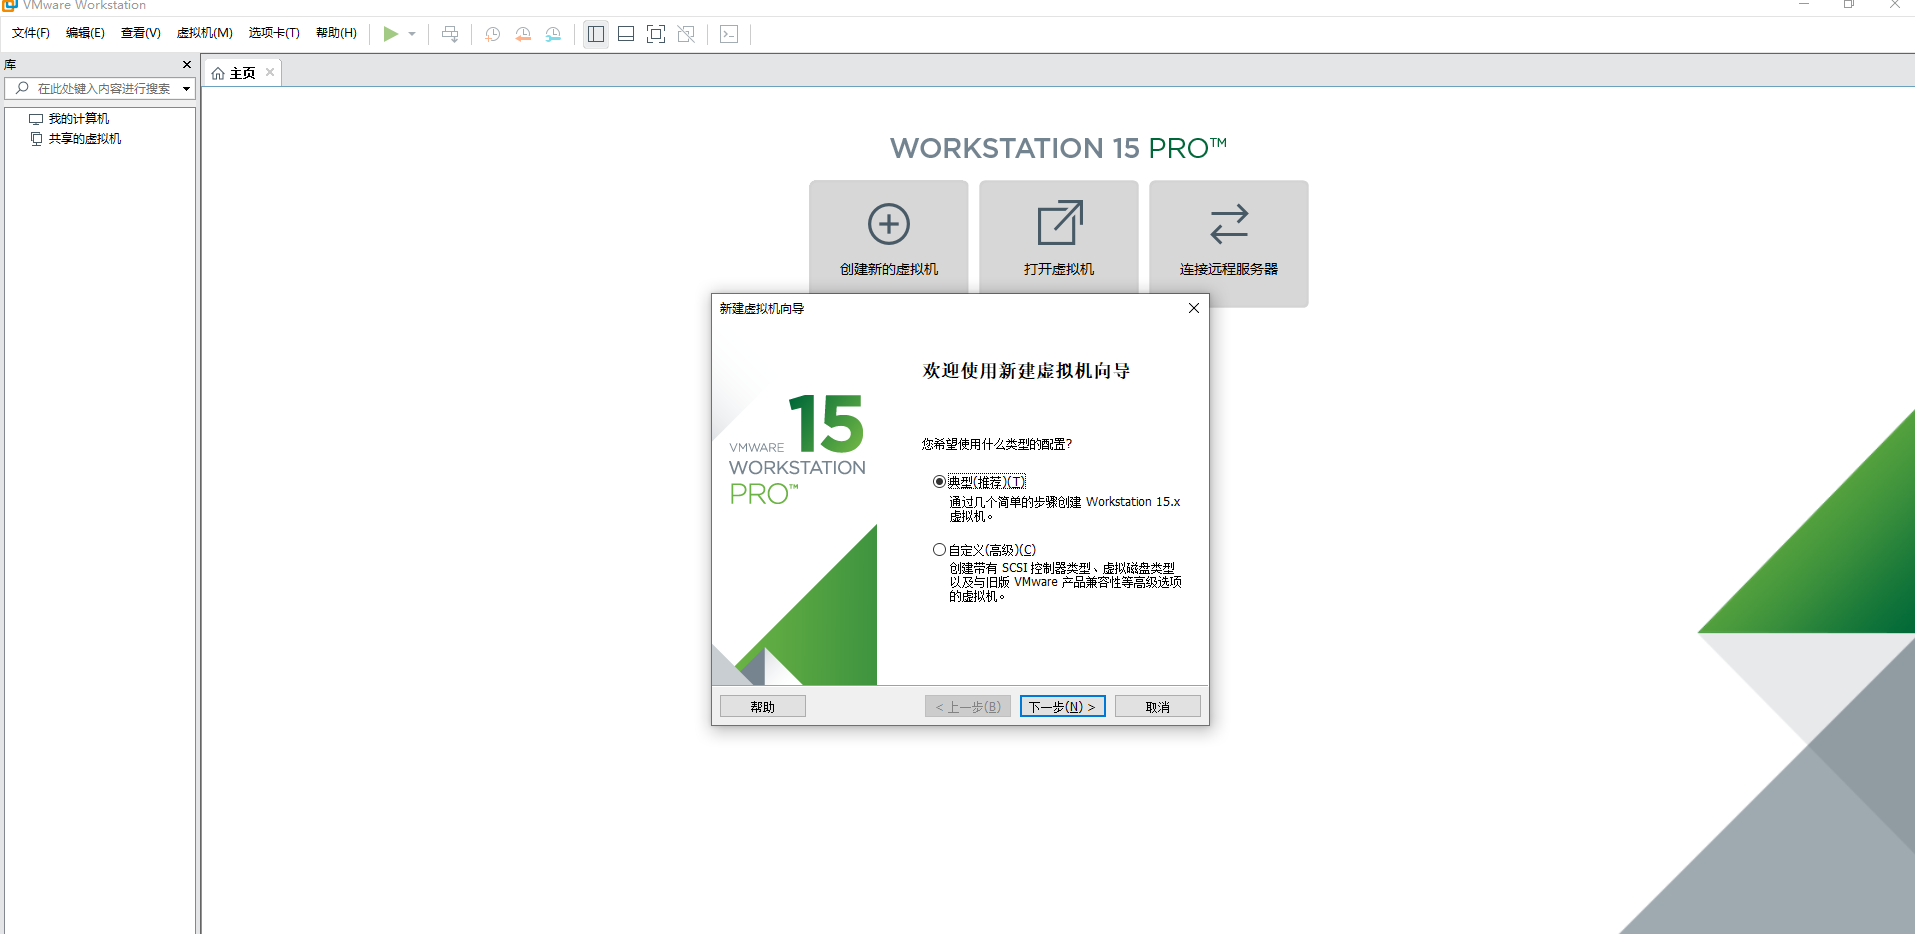1915x934 pixels.
Task: Select the 自定义(高级) radio option
Action: [939, 549]
